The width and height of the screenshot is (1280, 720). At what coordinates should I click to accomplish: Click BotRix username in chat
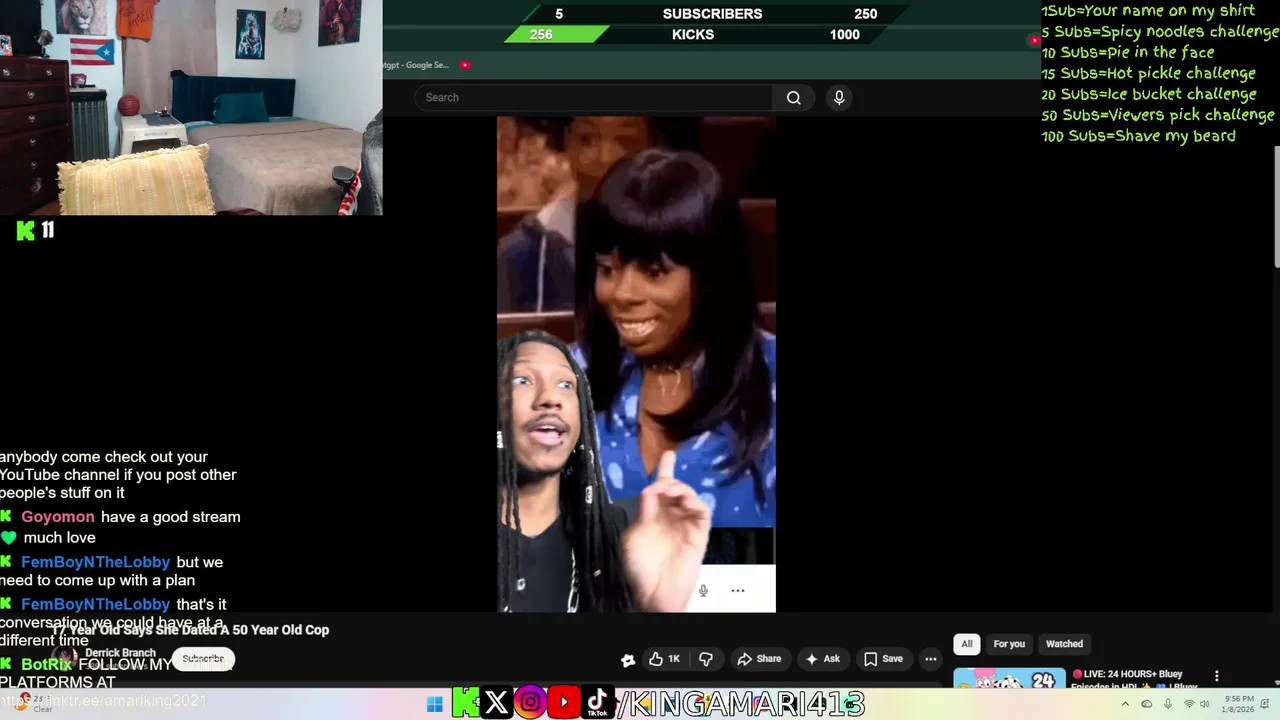46,665
